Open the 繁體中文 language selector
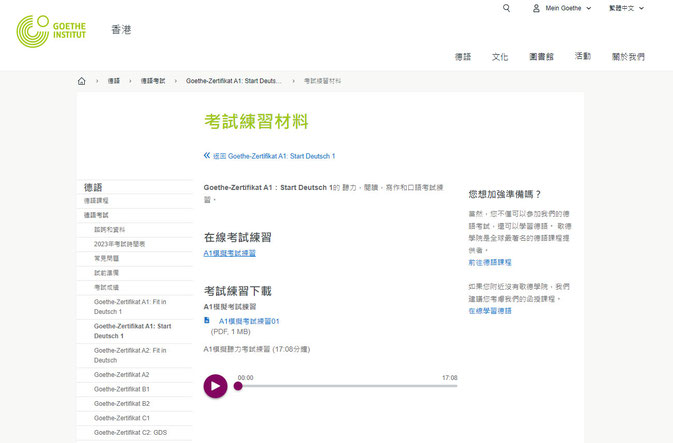The height and width of the screenshot is (443, 673). click(x=626, y=8)
